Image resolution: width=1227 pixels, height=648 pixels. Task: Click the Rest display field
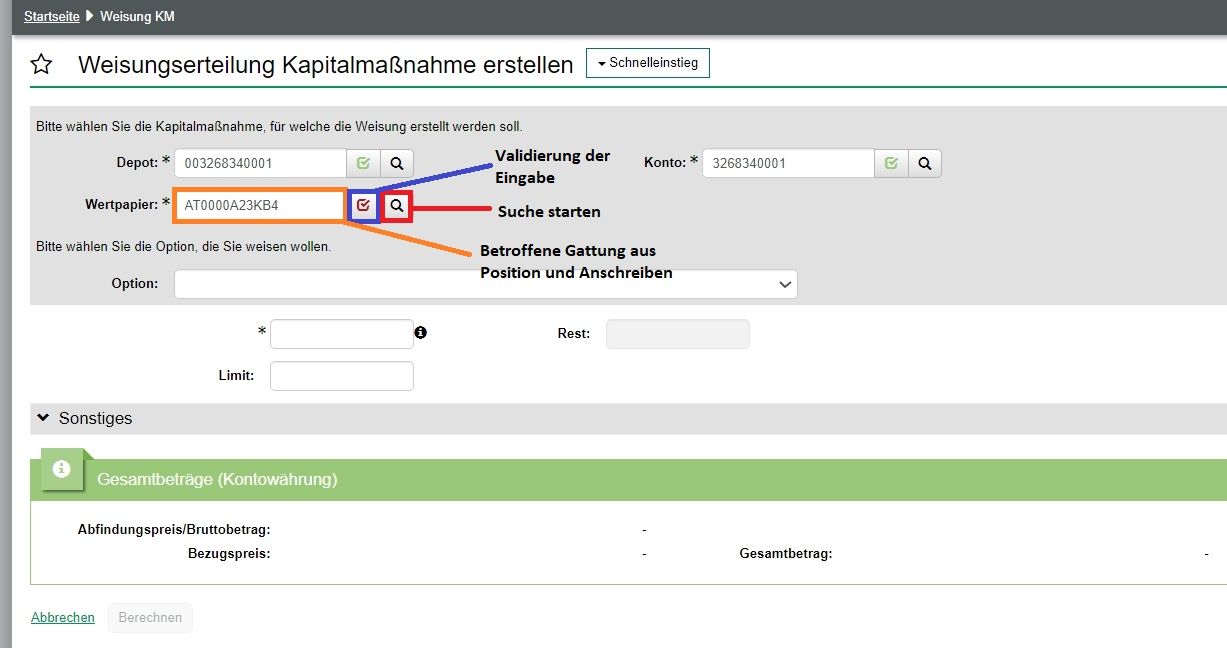[678, 333]
